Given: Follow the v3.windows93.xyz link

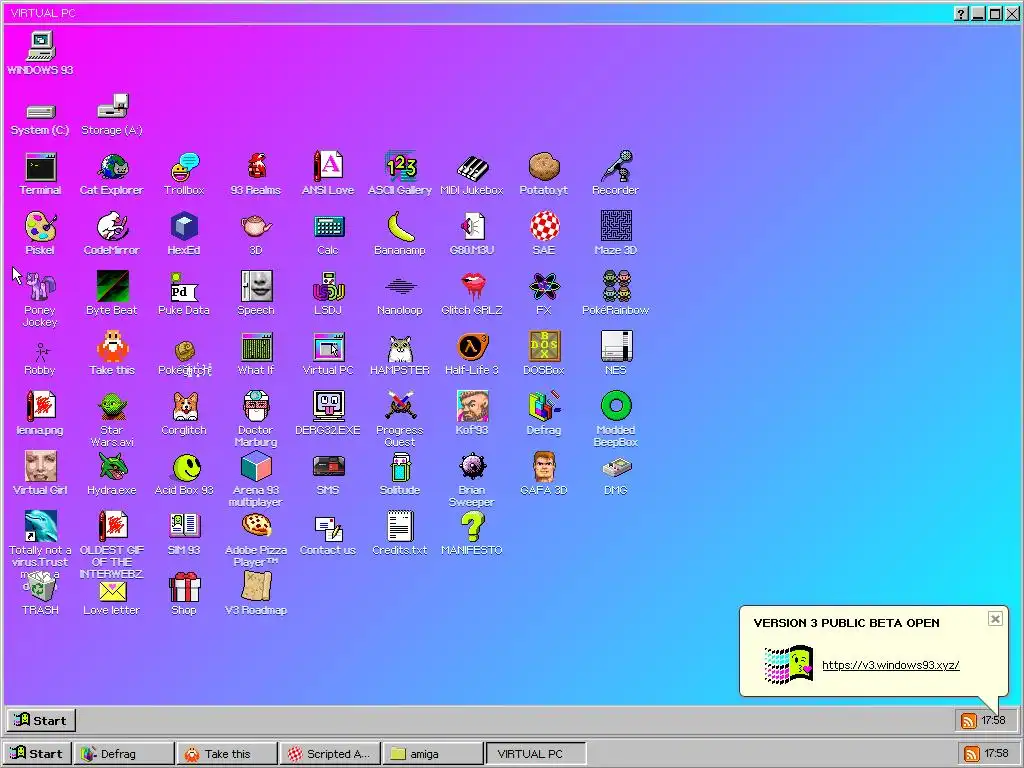Looking at the screenshot, I should click(890, 665).
